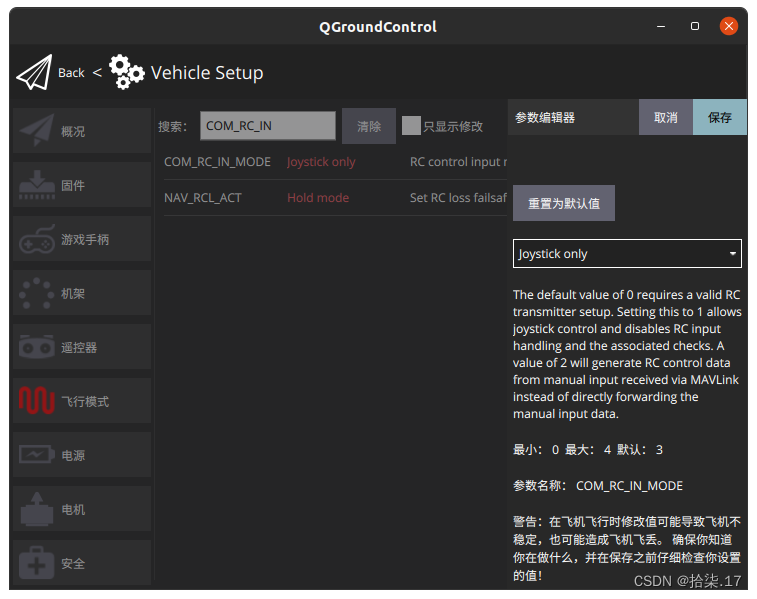757x599 pixels.
Task: Open the 固件 firmware download icon
Action: click(37, 185)
